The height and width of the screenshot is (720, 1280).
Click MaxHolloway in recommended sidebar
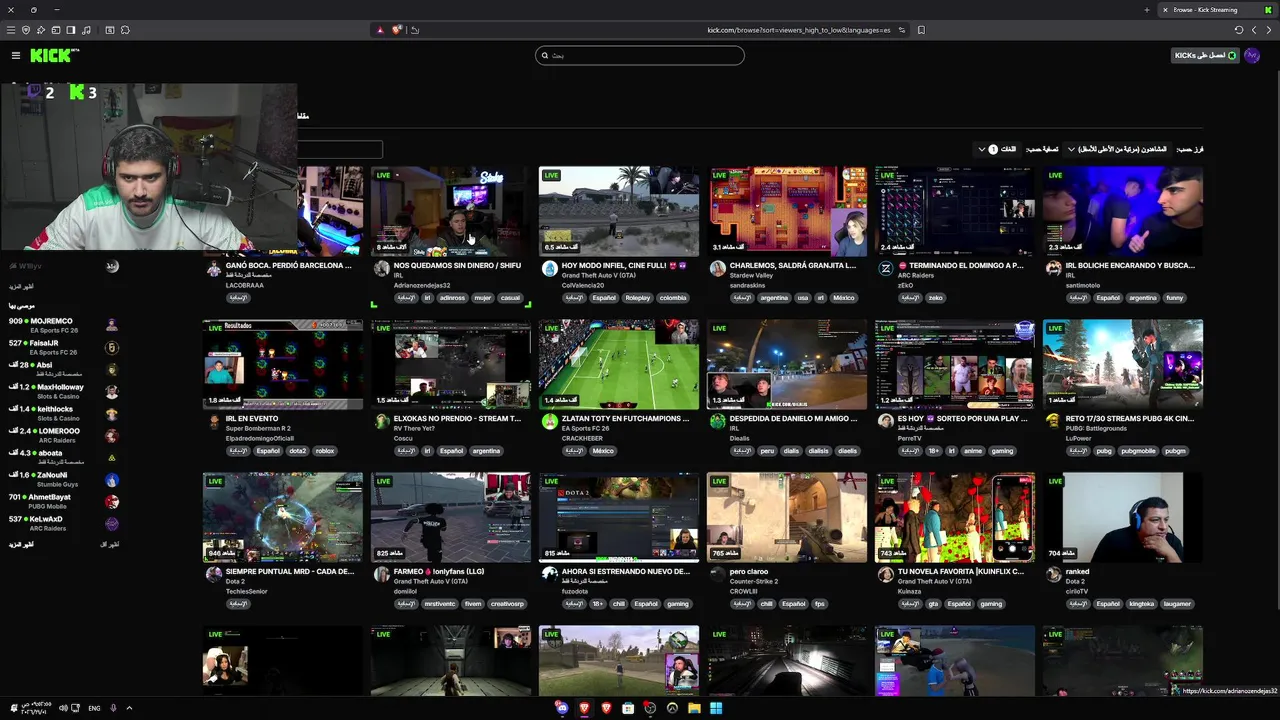pos(60,387)
